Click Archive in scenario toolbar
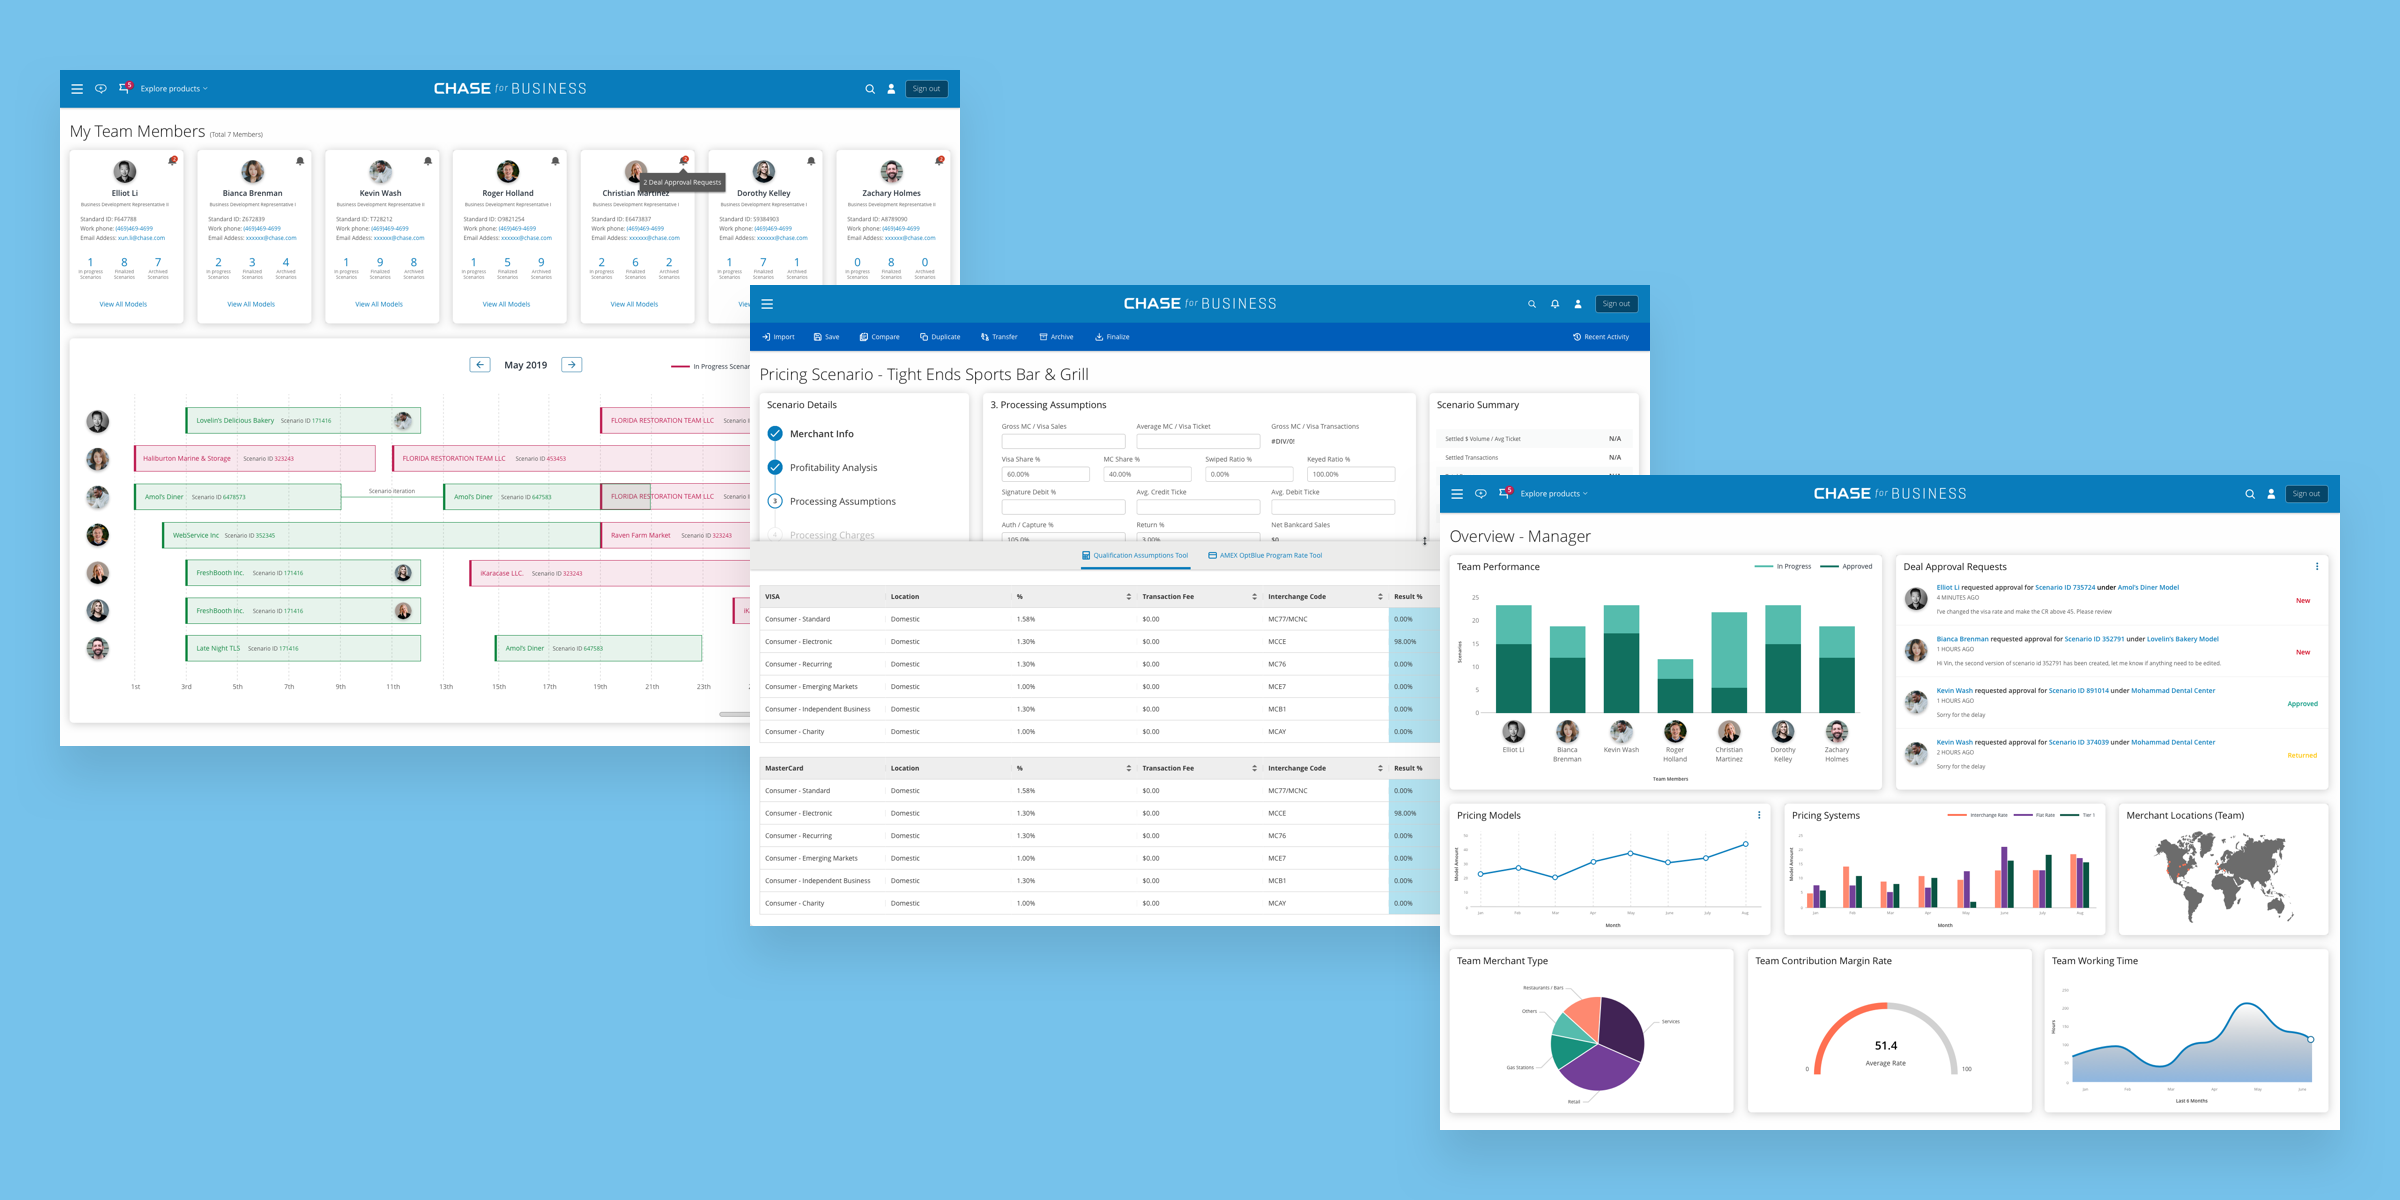The height and width of the screenshot is (1200, 2400). [1056, 337]
